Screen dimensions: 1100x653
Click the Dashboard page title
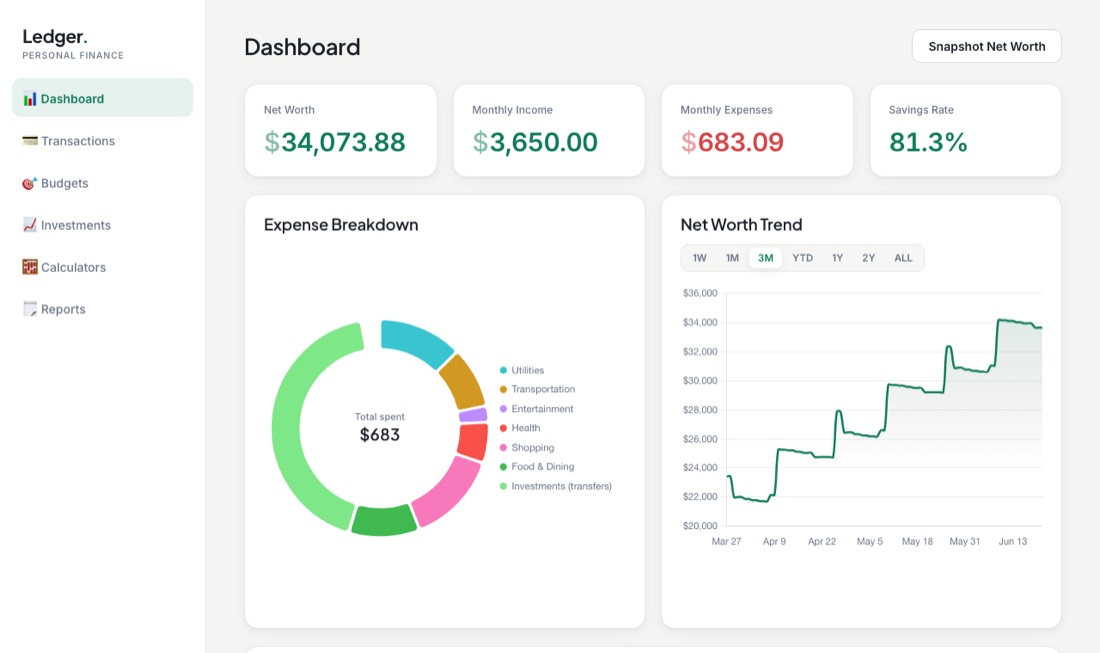tap(302, 47)
